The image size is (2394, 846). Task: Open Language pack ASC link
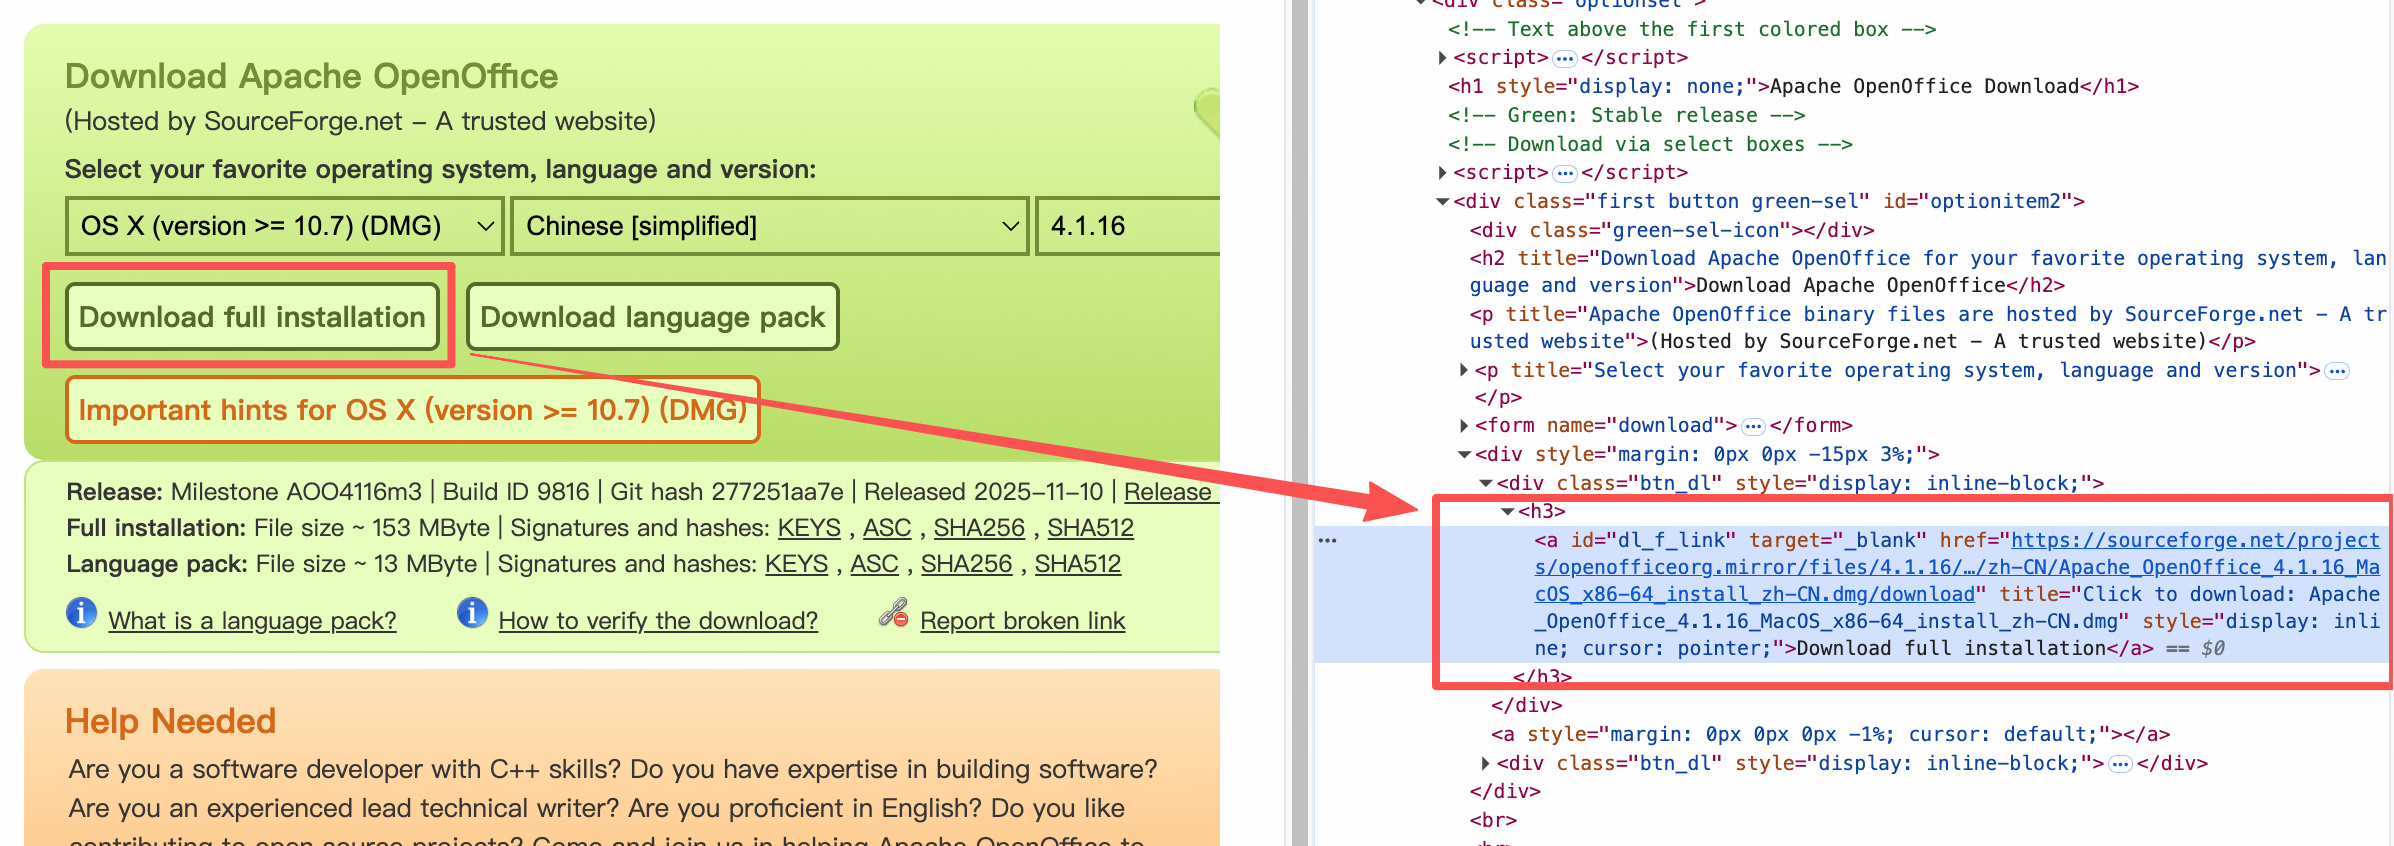click(x=874, y=564)
